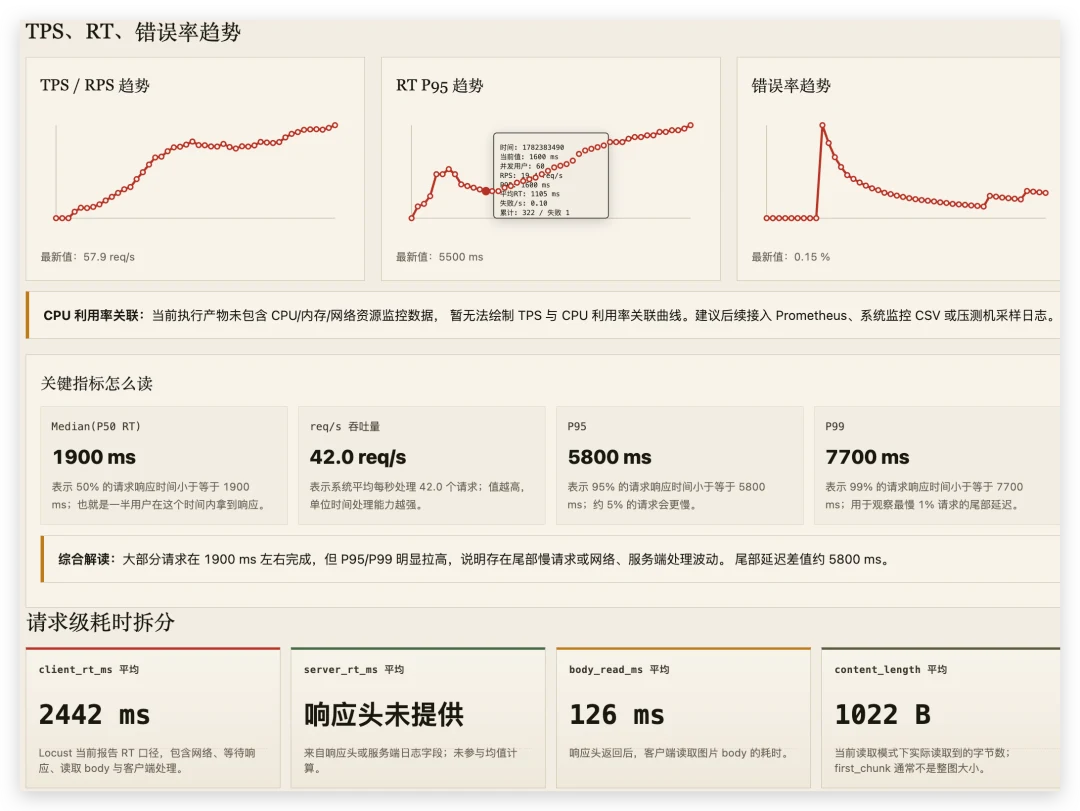Click the '126 ms' body read value

[x=617, y=715]
